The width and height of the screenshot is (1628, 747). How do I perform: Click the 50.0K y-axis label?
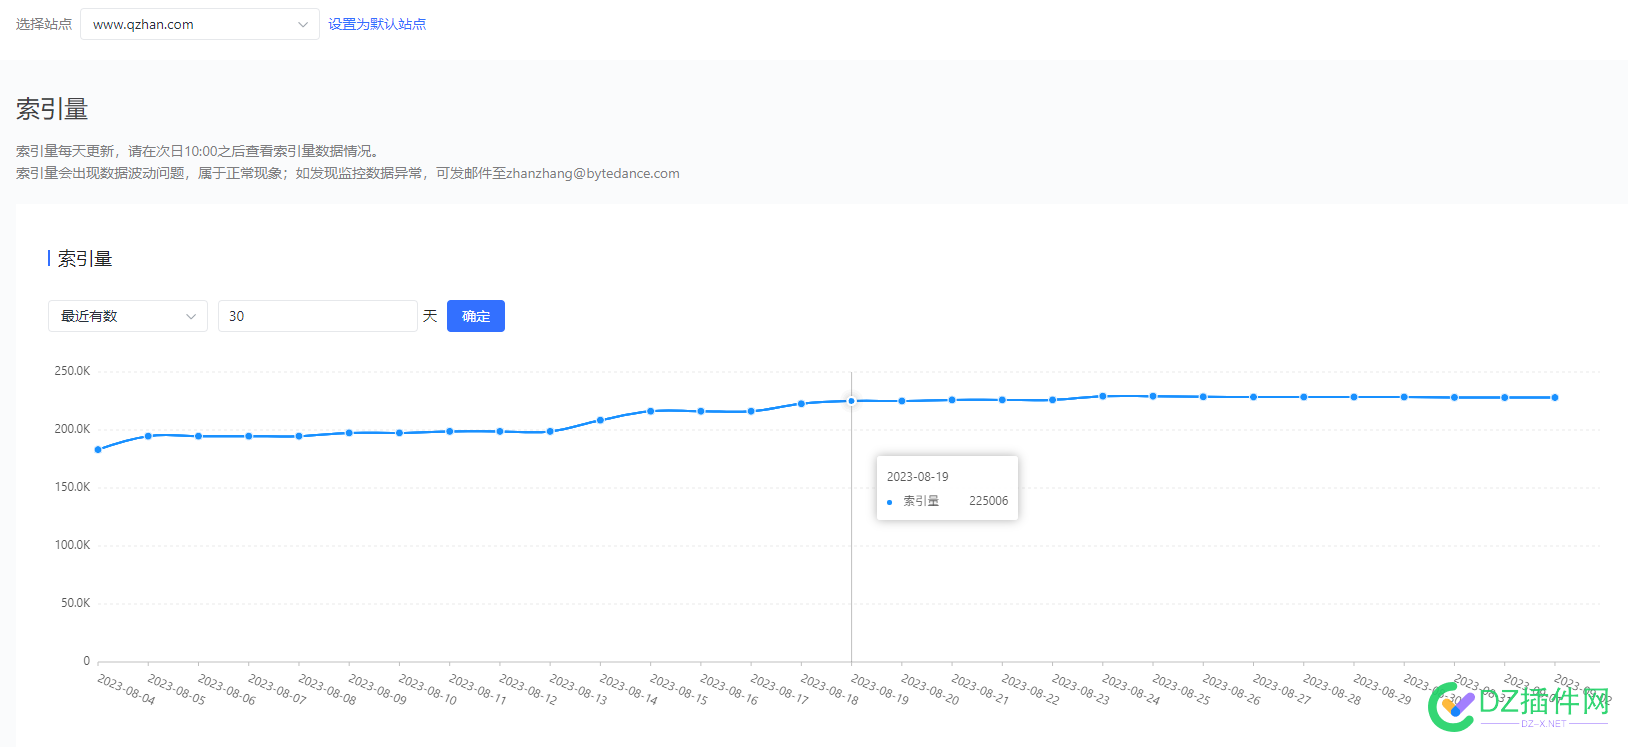[x=75, y=603]
